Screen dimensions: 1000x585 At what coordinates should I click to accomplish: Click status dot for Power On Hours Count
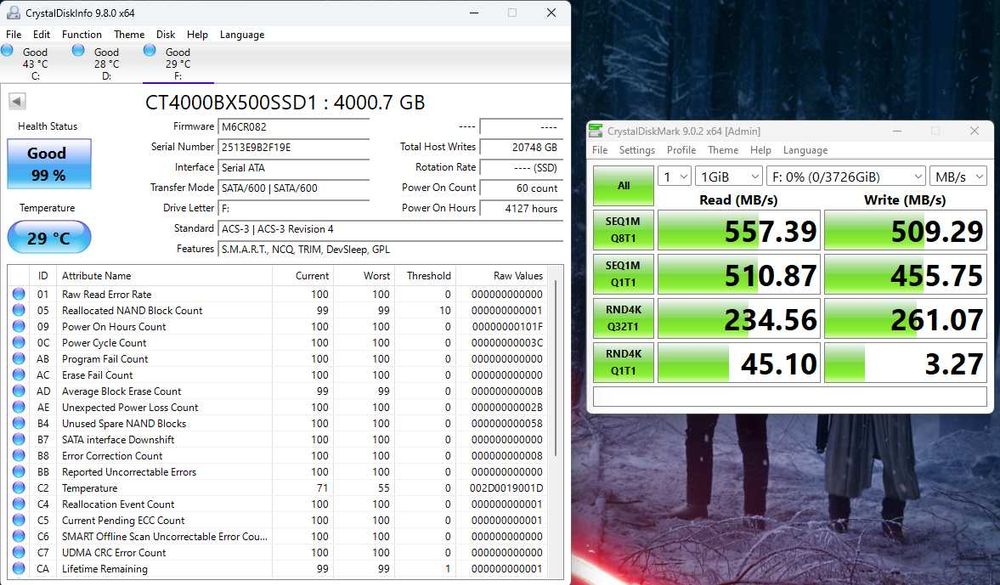[x=18, y=326]
